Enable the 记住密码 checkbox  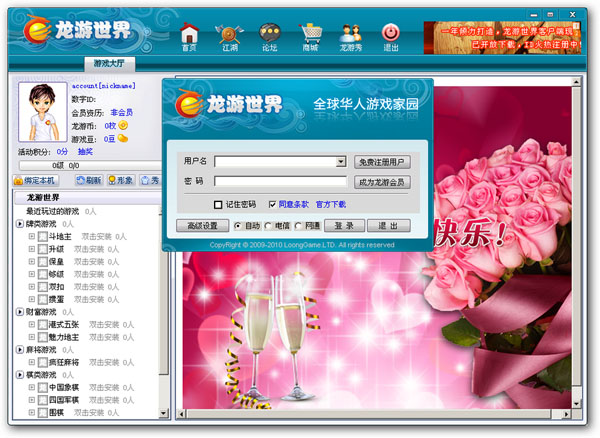tap(218, 205)
